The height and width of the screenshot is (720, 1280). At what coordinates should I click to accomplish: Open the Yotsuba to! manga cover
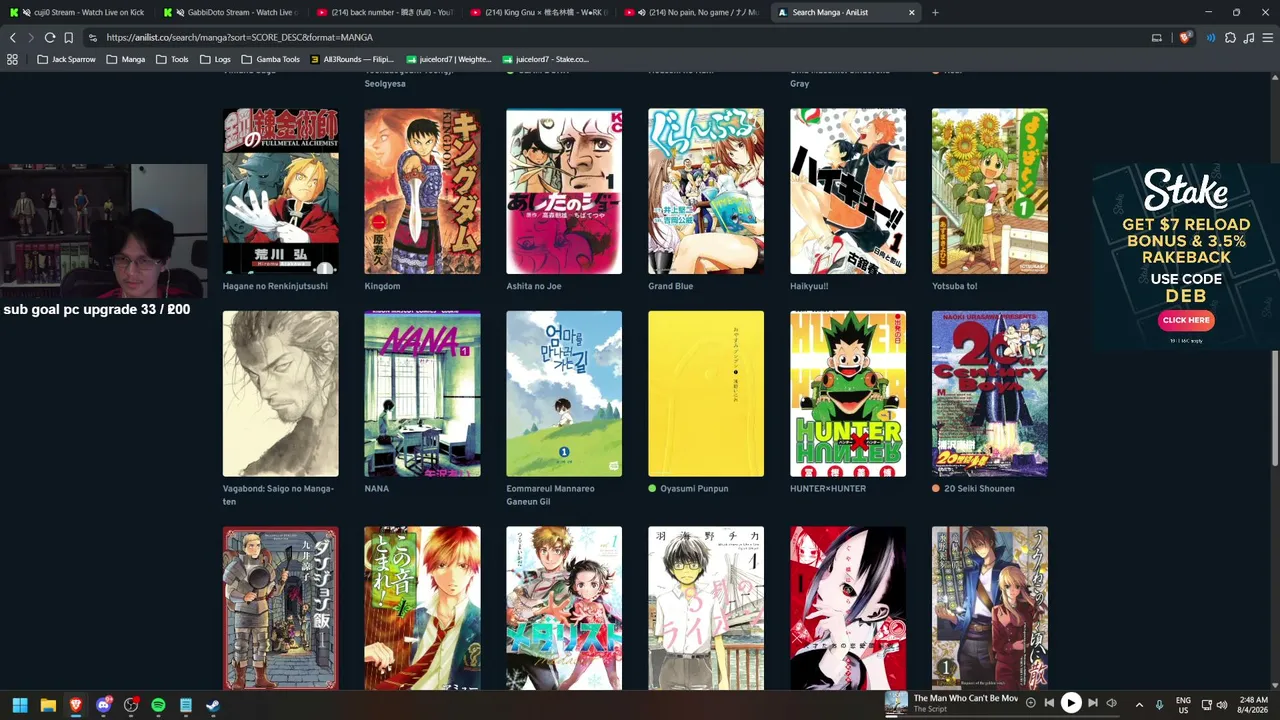click(x=990, y=191)
